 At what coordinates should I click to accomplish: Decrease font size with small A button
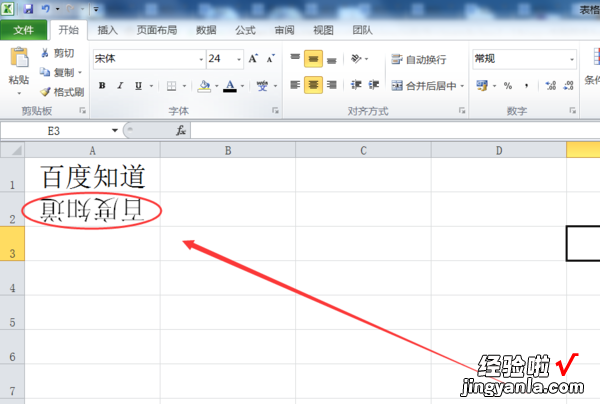point(271,59)
